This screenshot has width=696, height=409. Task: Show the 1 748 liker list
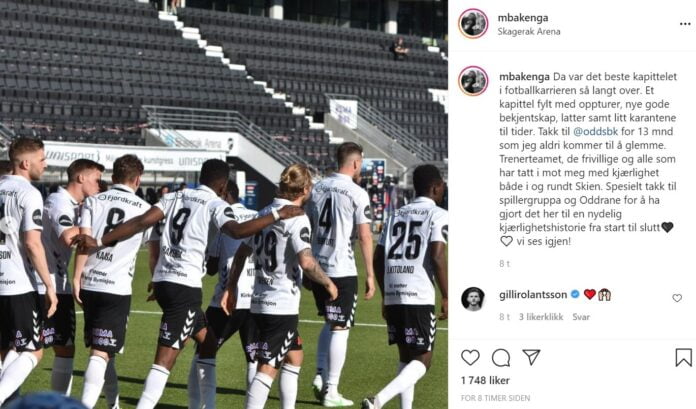(485, 381)
